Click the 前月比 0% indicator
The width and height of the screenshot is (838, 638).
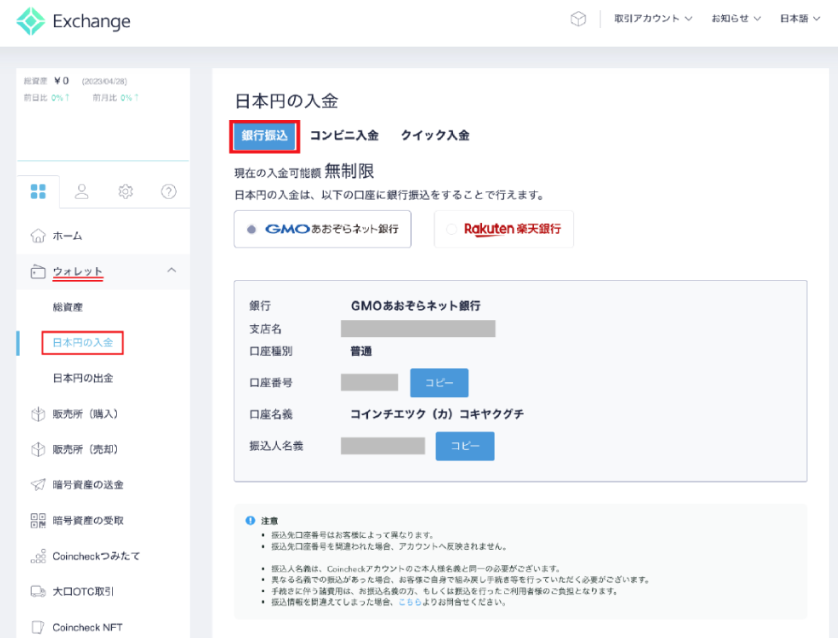coord(116,98)
